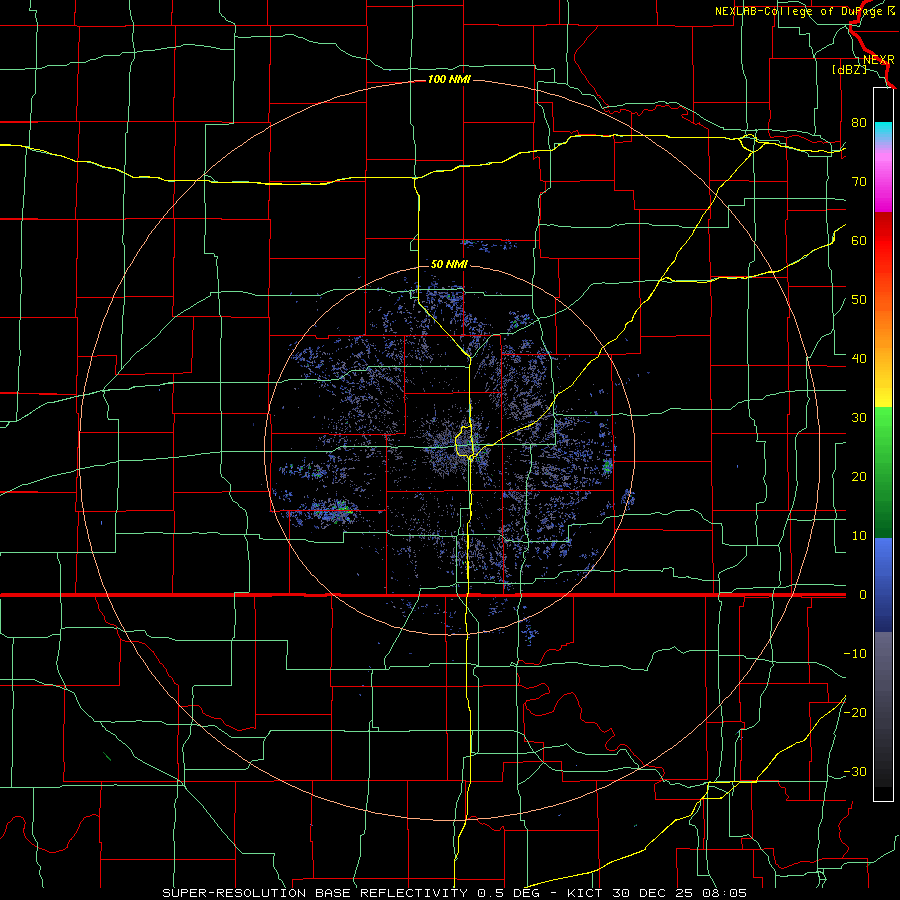Image resolution: width=900 pixels, height=900 pixels.
Task: Click the 60 dBZ scale value
Action: coord(859,240)
